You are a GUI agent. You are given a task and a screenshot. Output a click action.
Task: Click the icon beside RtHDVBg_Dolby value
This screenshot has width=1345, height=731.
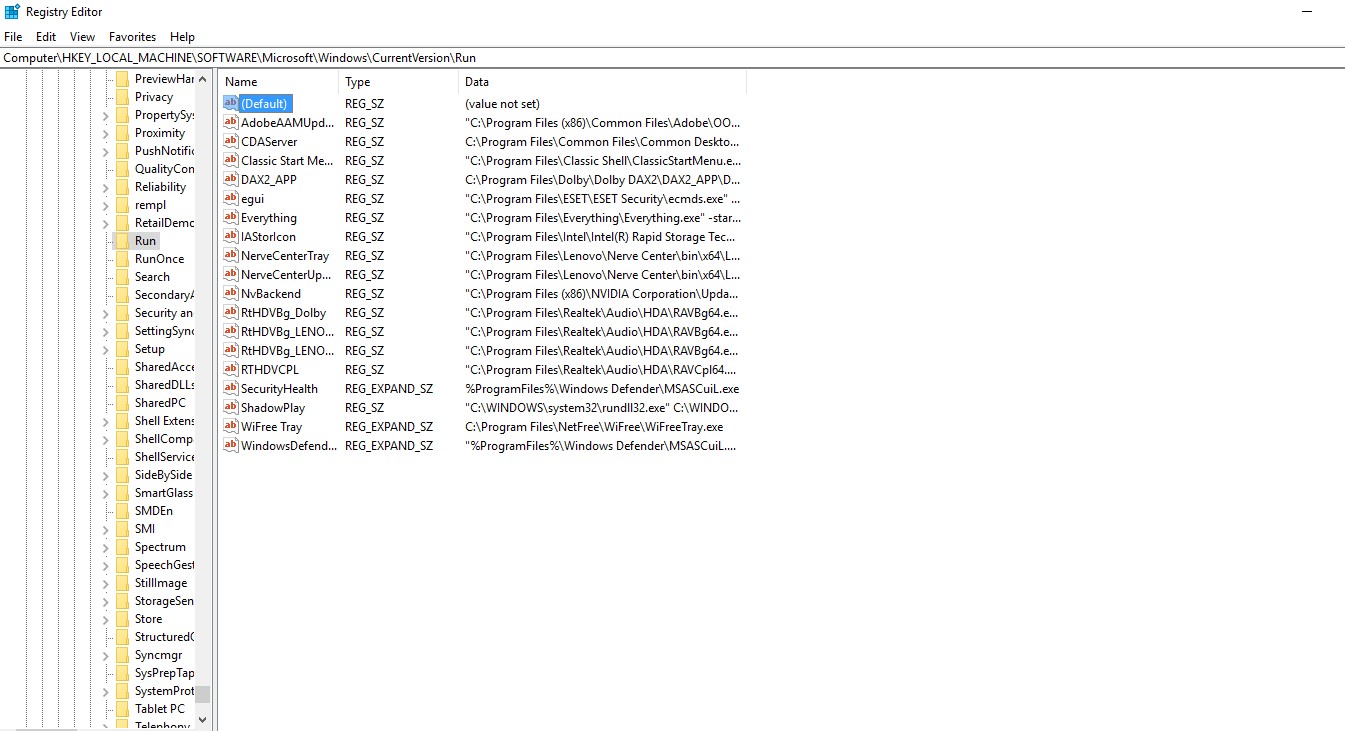coord(231,312)
